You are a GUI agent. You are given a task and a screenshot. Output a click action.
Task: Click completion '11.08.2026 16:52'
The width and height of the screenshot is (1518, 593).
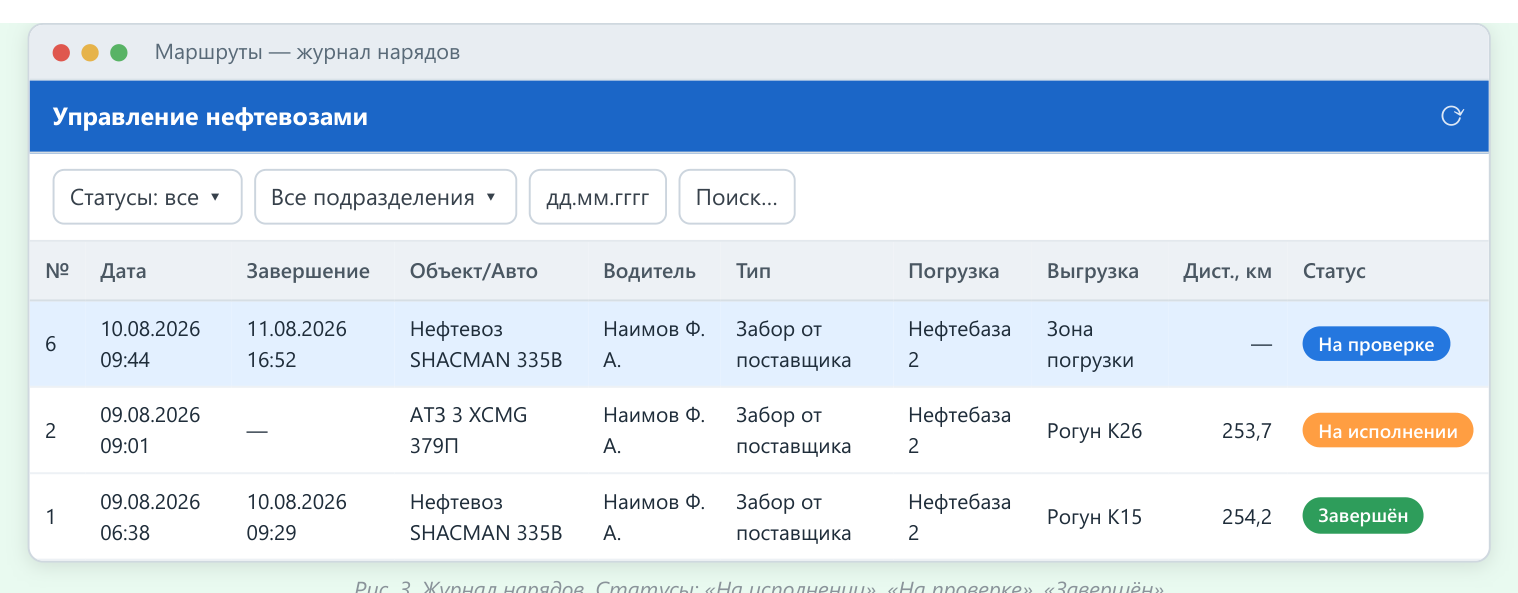297,344
